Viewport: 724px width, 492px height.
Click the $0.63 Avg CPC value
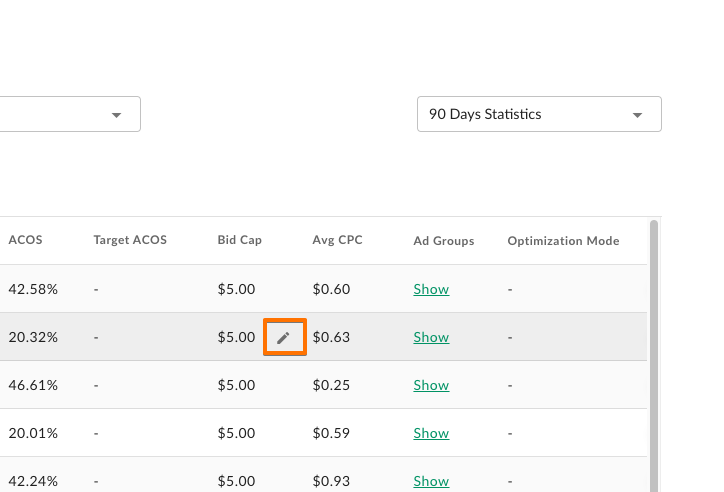tap(331, 337)
